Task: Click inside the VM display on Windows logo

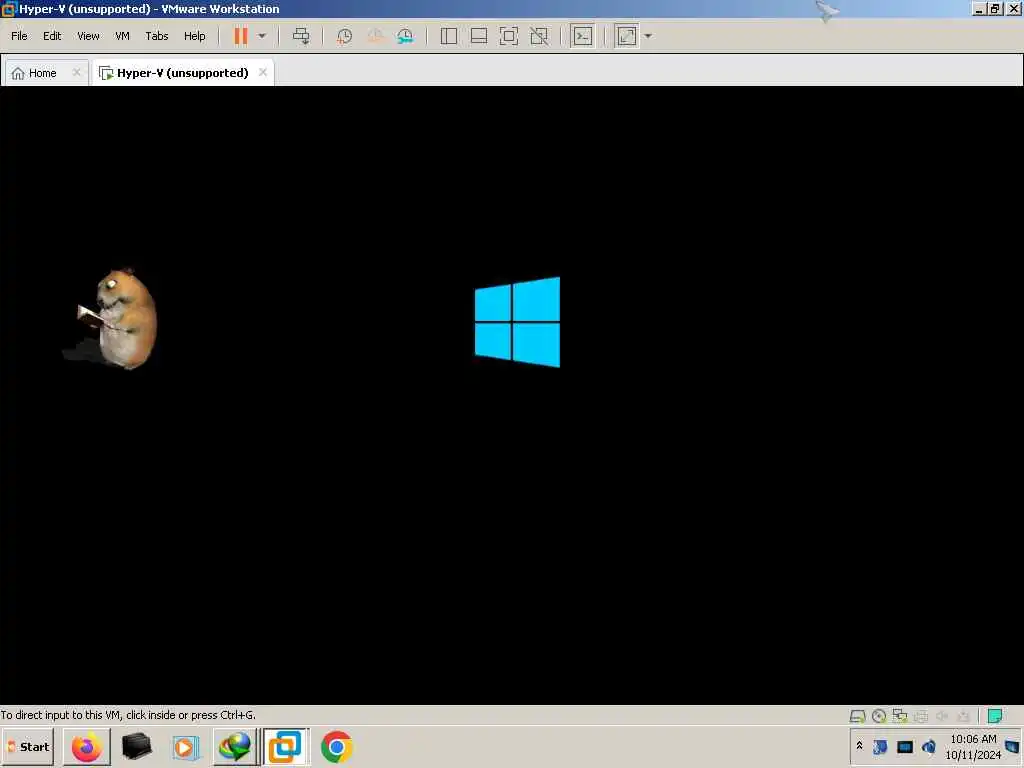Action: click(x=517, y=322)
